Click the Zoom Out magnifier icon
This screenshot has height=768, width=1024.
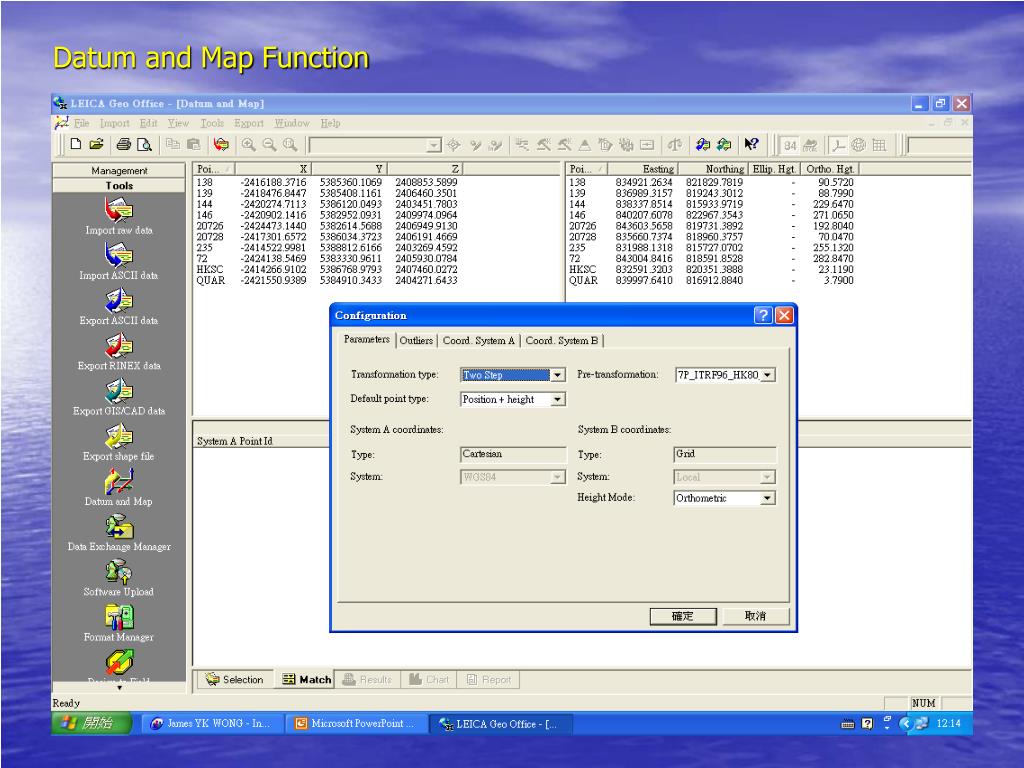pyautogui.click(x=269, y=144)
